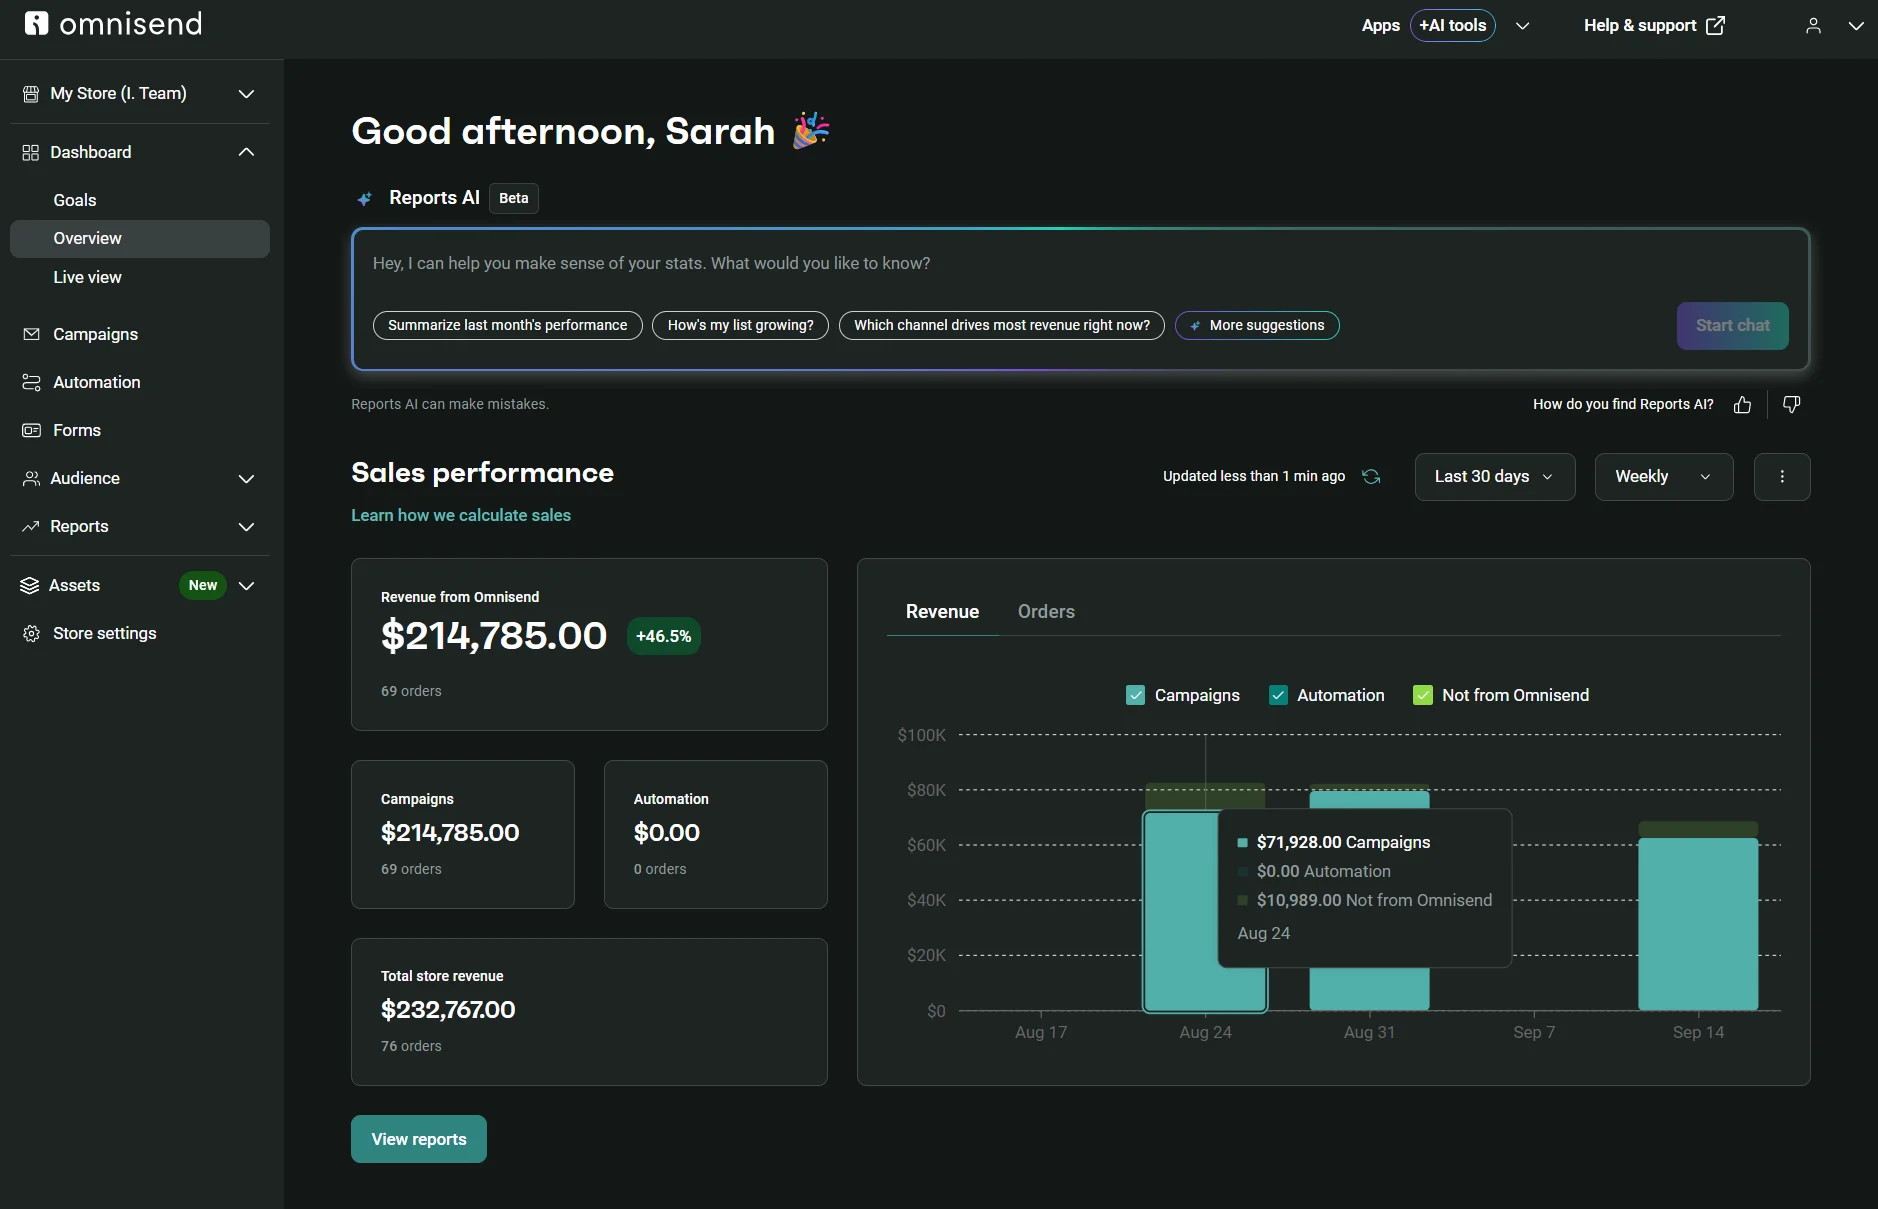Uncheck the Not from Omnisend checkbox

(x=1422, y=695)
